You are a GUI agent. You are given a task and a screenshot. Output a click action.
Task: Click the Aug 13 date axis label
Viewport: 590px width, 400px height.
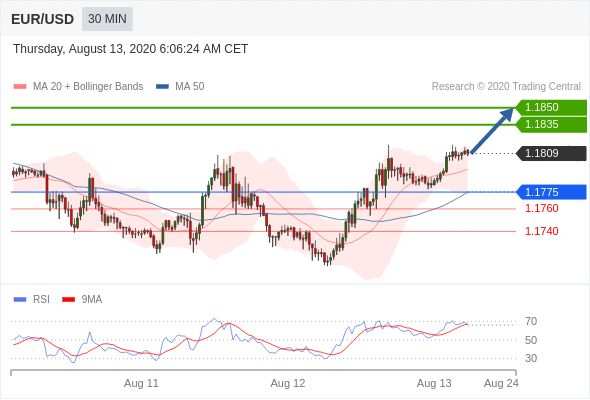coord(434,383)
